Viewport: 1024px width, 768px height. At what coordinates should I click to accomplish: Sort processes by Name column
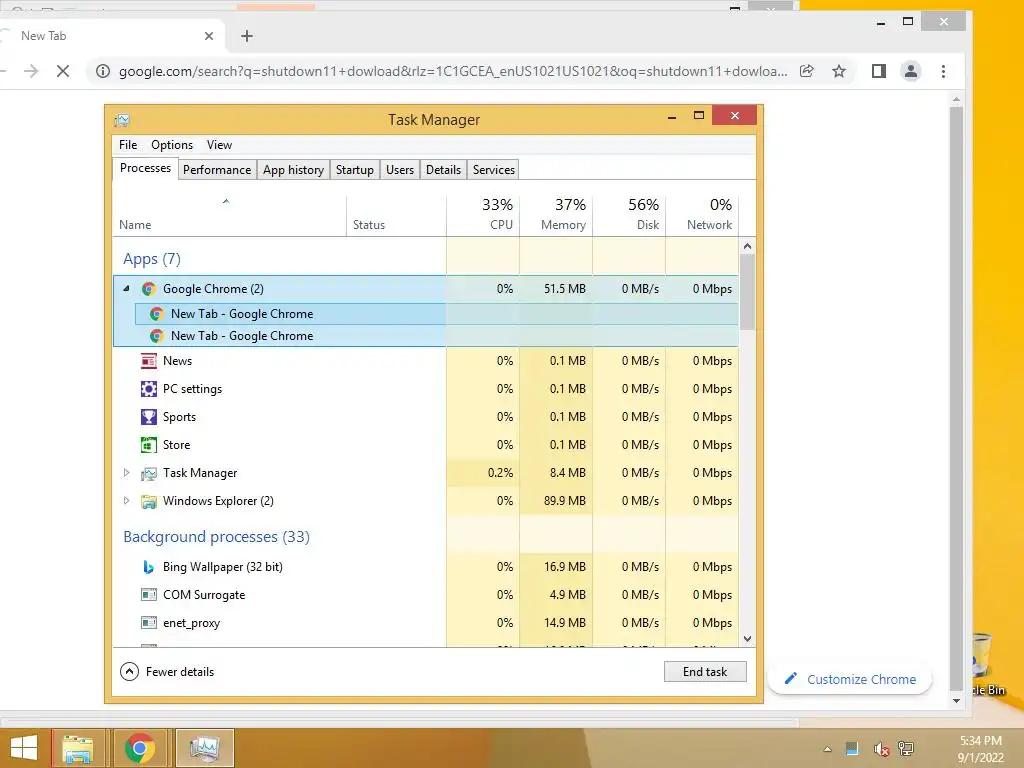[229, 216]
